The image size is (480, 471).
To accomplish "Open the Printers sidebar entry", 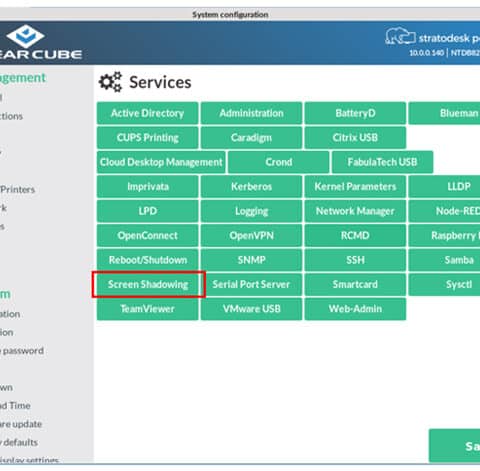I will [17, 189].
